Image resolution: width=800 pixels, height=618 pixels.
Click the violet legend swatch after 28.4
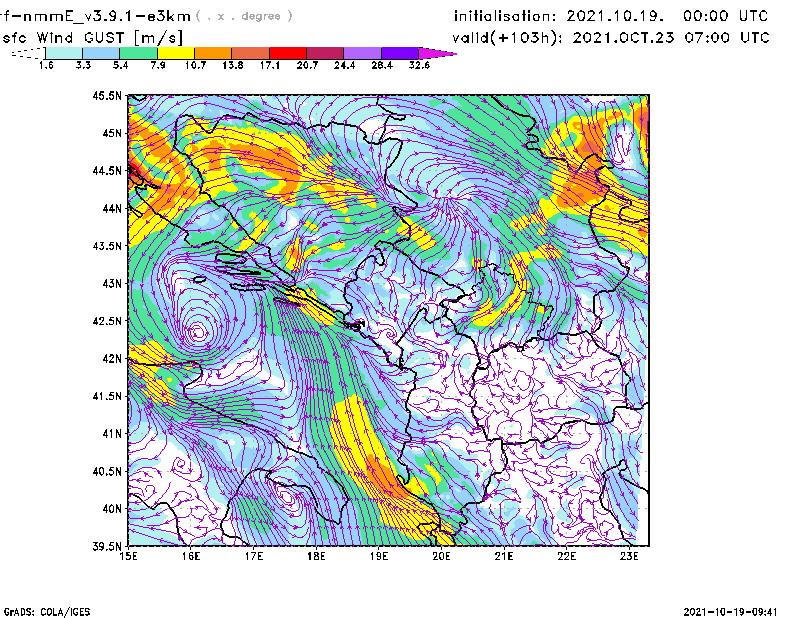pos(399,53)
